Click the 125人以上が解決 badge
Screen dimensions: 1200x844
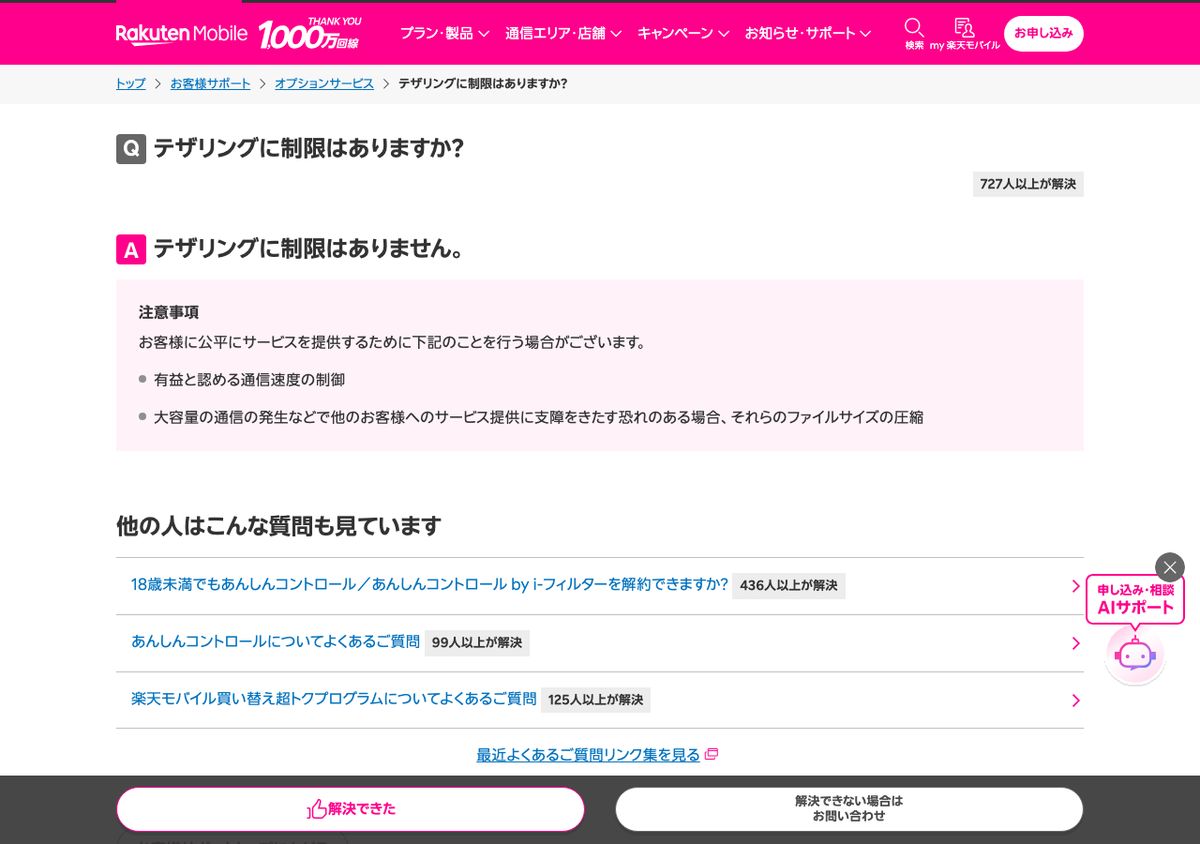[x=596, y=700]
